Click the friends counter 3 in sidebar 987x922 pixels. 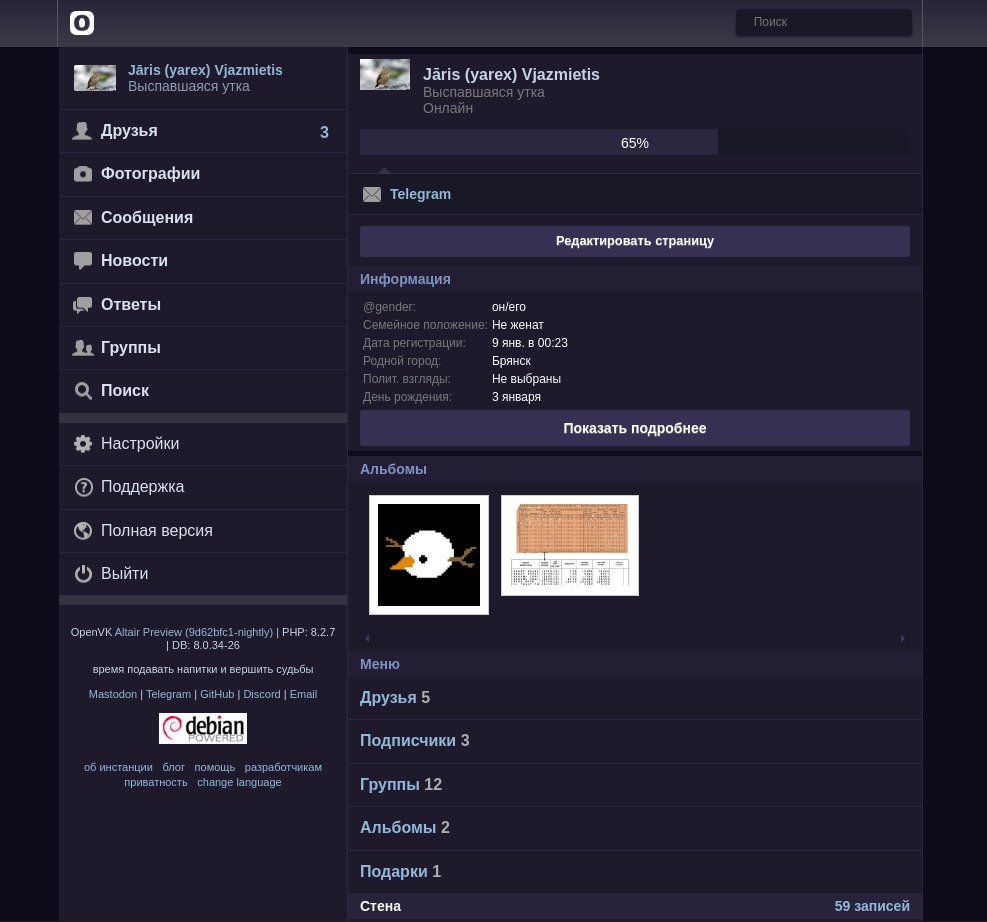pos(324,132)
